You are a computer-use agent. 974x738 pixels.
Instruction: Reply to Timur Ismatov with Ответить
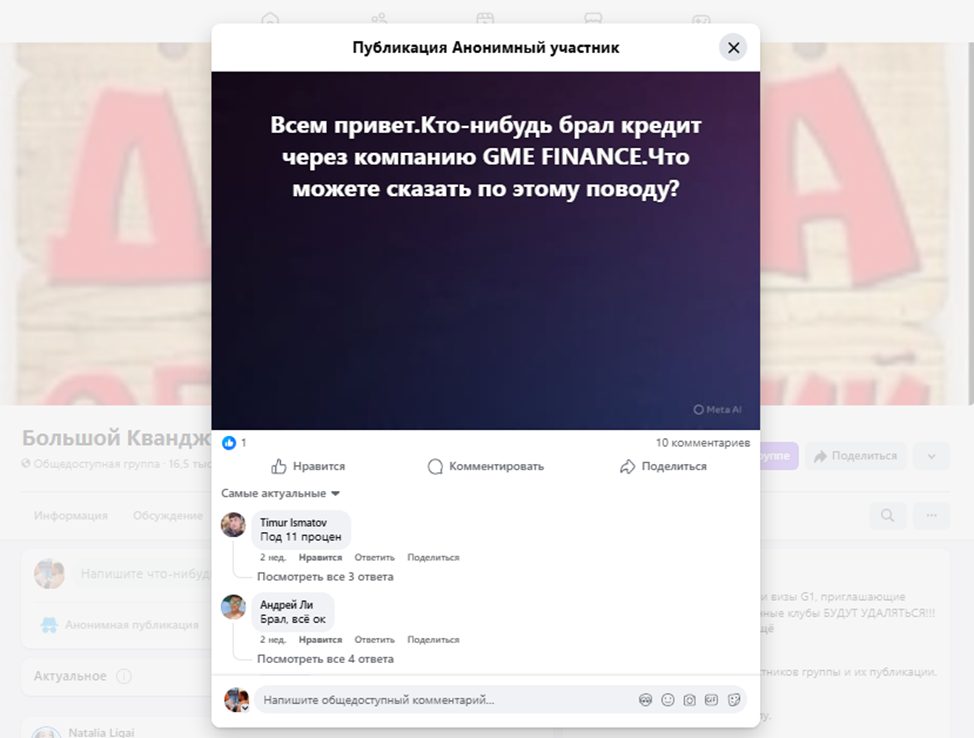pos(374,557)
